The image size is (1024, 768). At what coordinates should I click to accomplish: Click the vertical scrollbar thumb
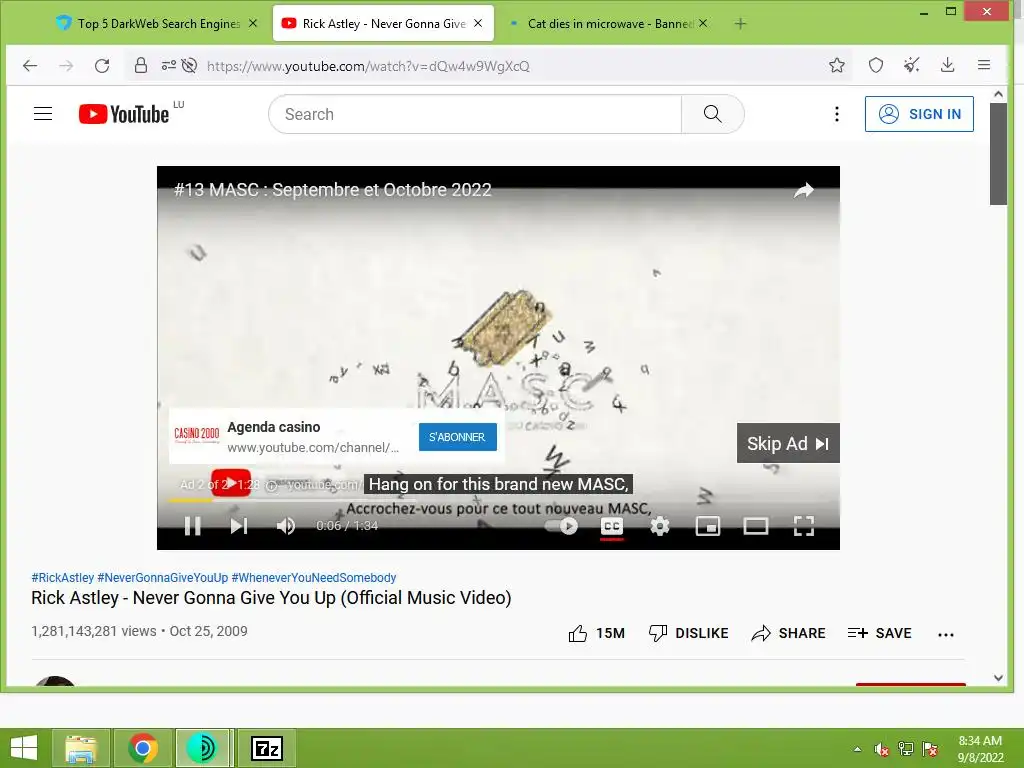(998, 153)
